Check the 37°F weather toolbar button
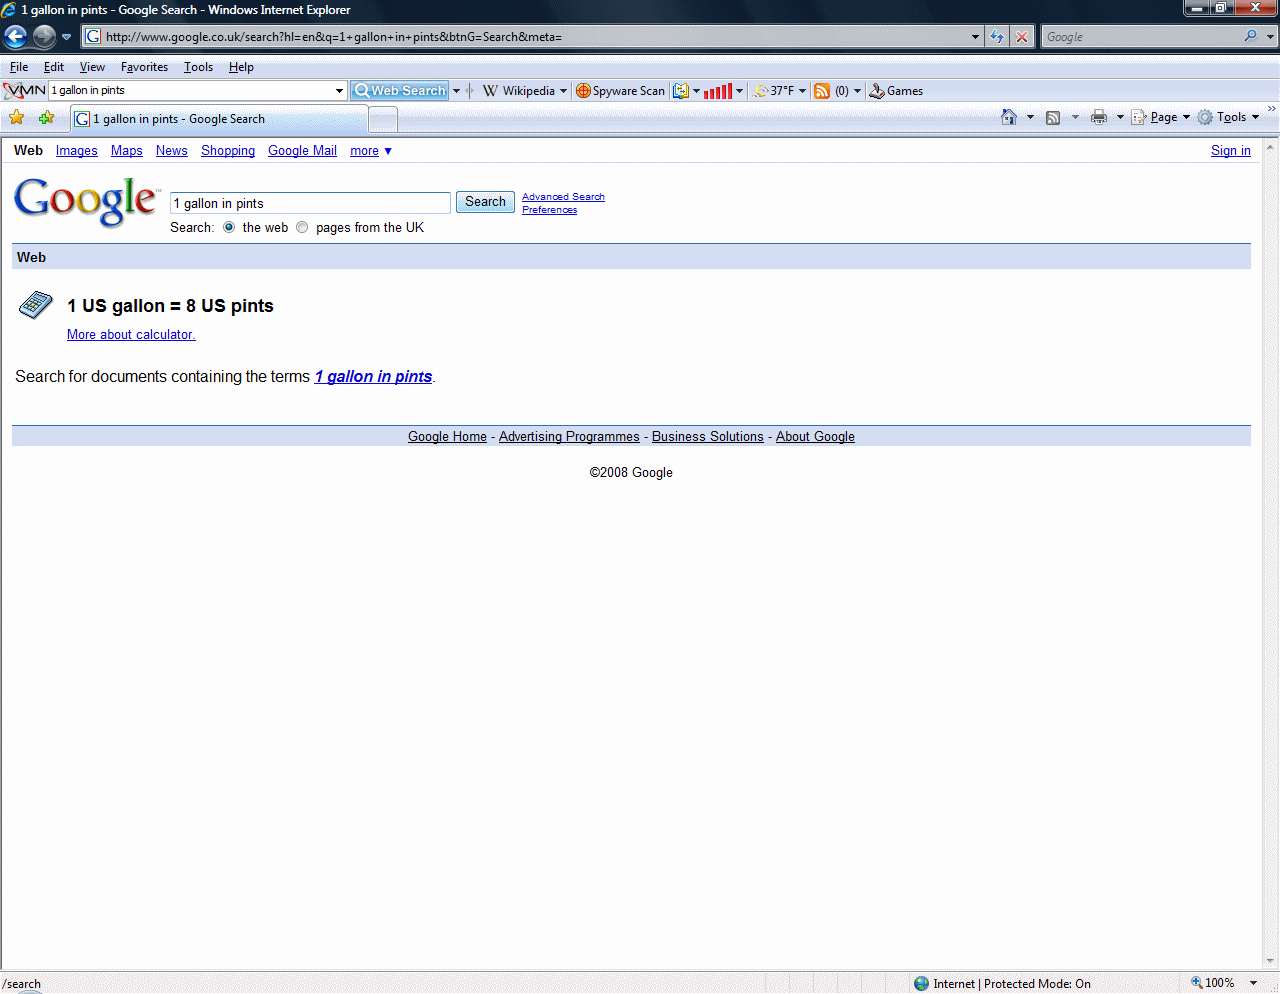Viewport: 1280px width, 994px height. (774, 91)
